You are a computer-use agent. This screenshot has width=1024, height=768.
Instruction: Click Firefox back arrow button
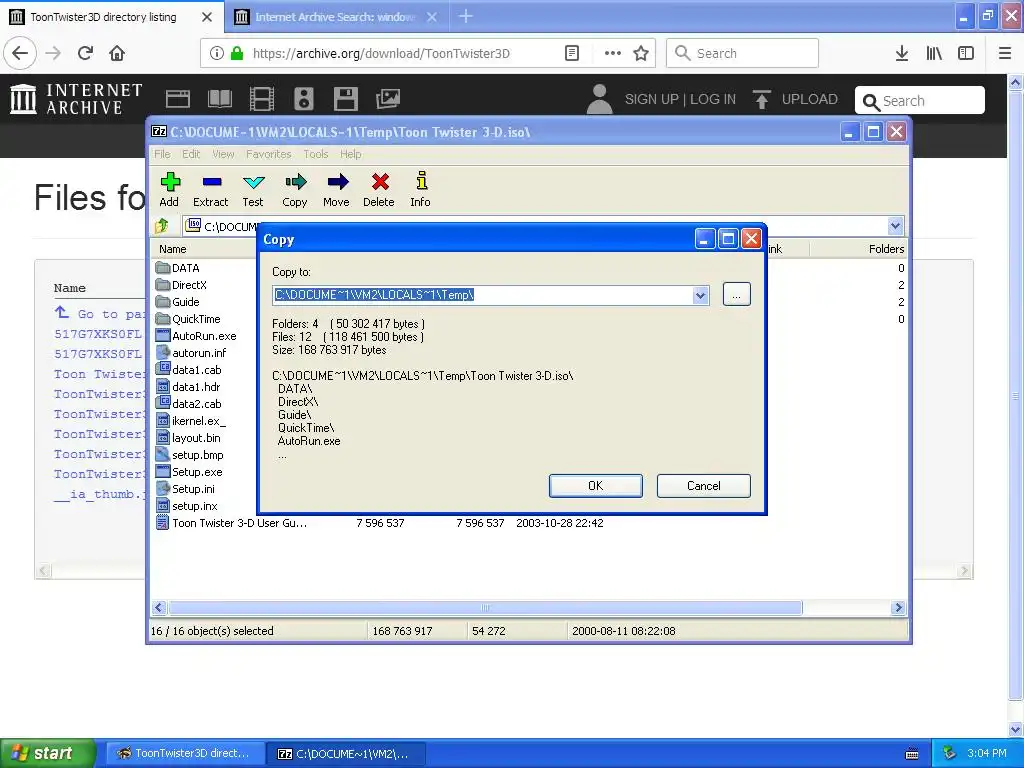pos(20,53)
